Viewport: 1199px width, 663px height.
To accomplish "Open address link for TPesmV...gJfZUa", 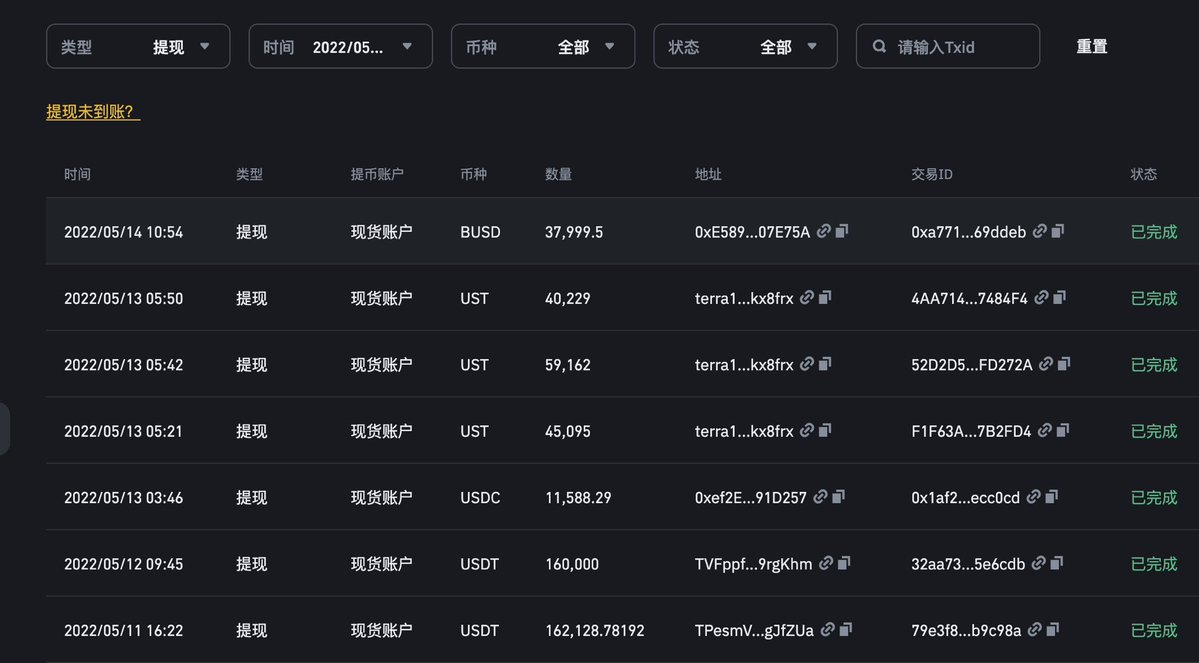I will coord(827,630).
